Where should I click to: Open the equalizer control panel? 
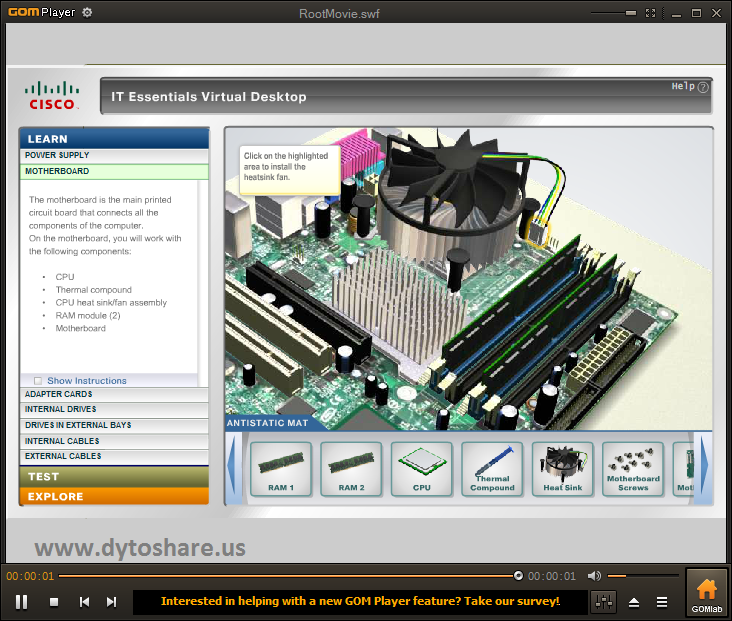pyautogui.click(x=603, y=602)
